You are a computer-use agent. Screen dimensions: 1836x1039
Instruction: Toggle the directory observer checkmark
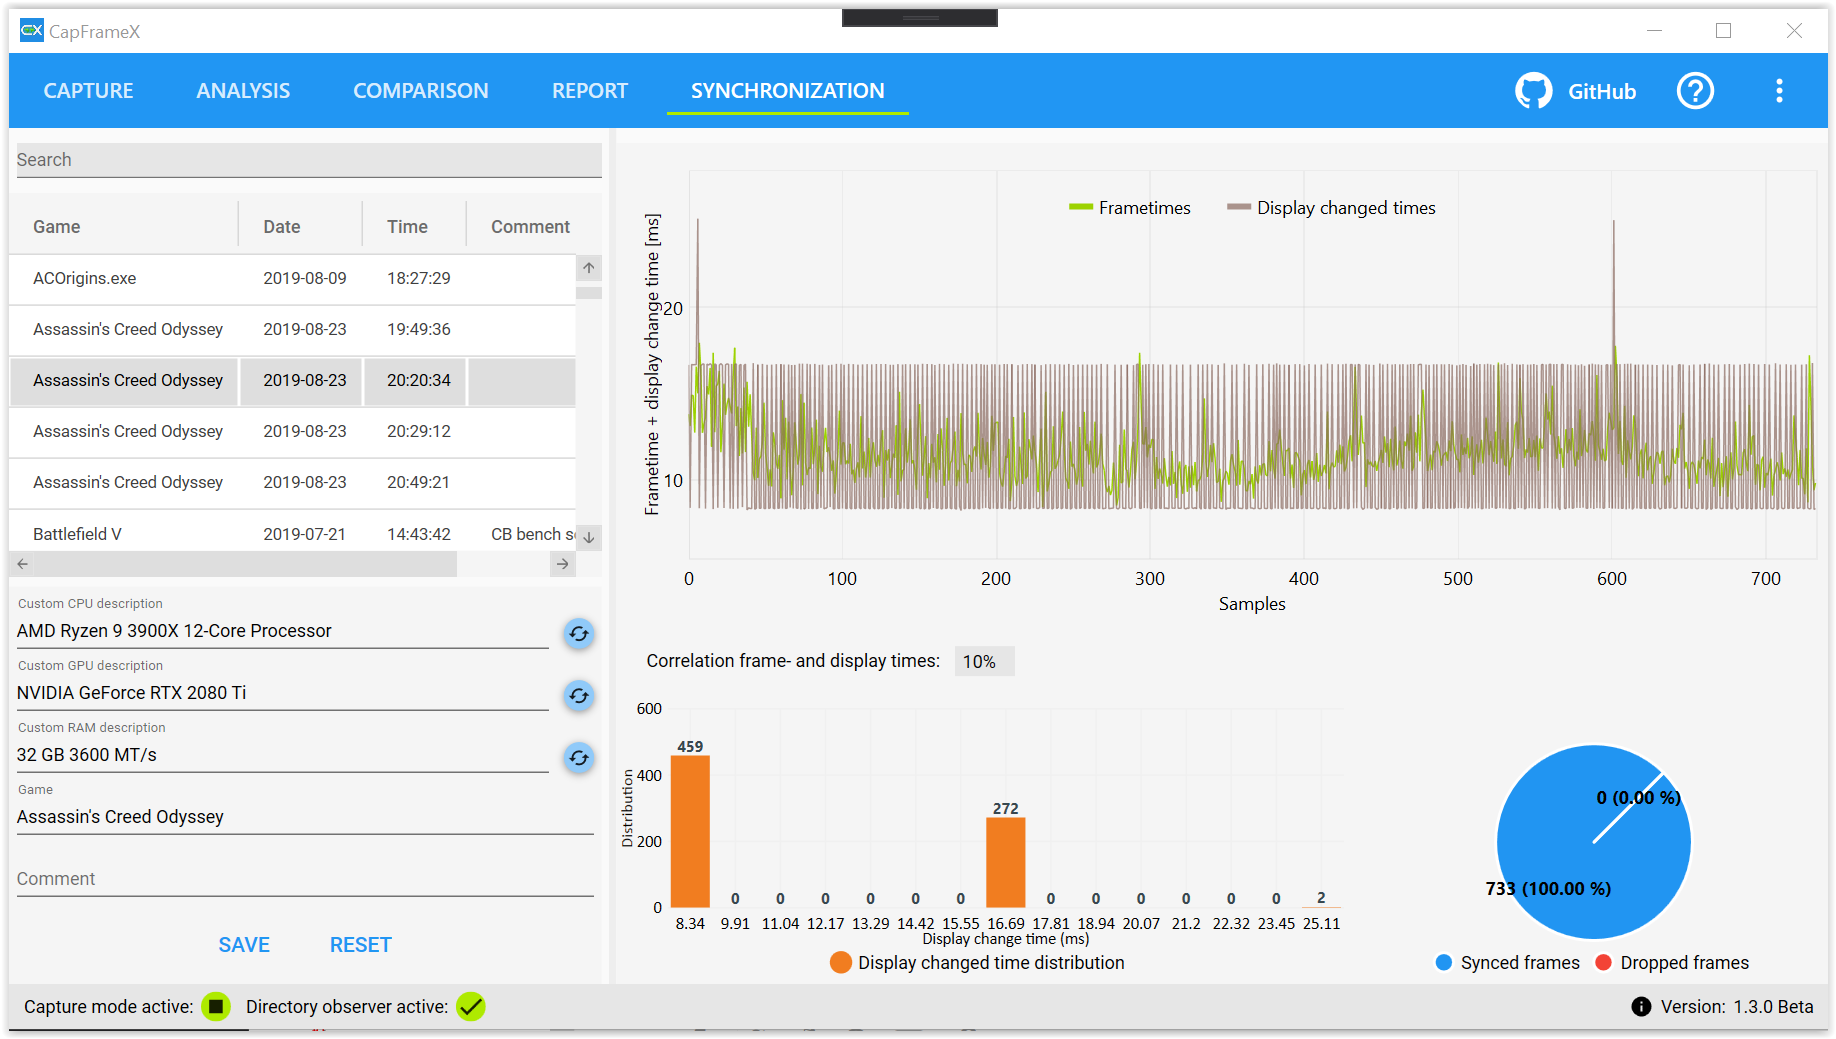pos(471,1007)
